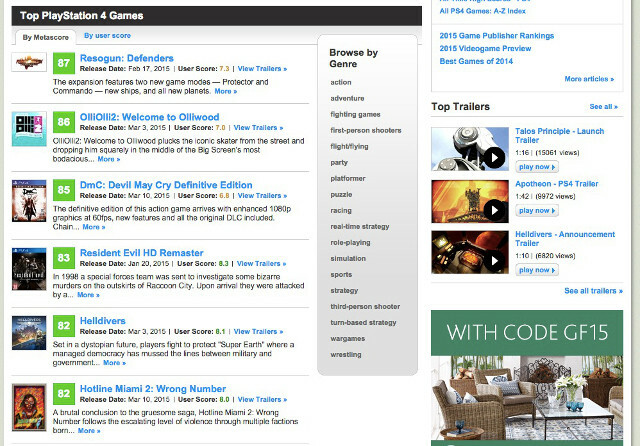Open the Best Games of 2014 article
The image size is (640, 446).
[x=476, y=61]
